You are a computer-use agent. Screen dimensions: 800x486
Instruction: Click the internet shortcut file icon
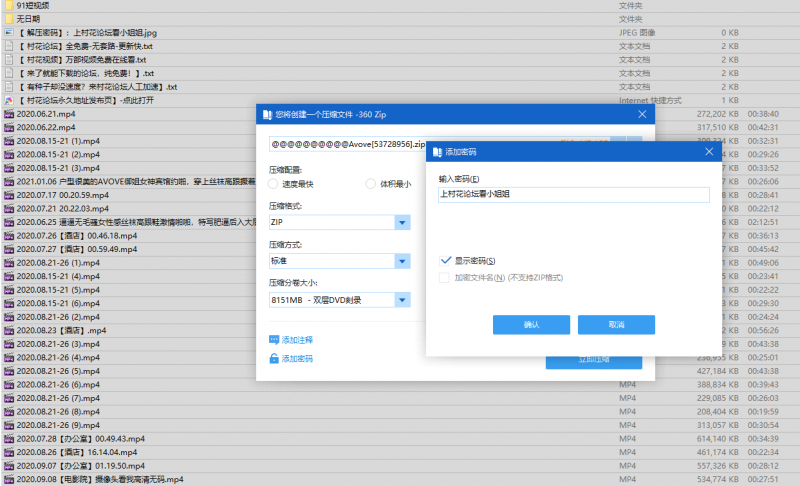[9, 100]
